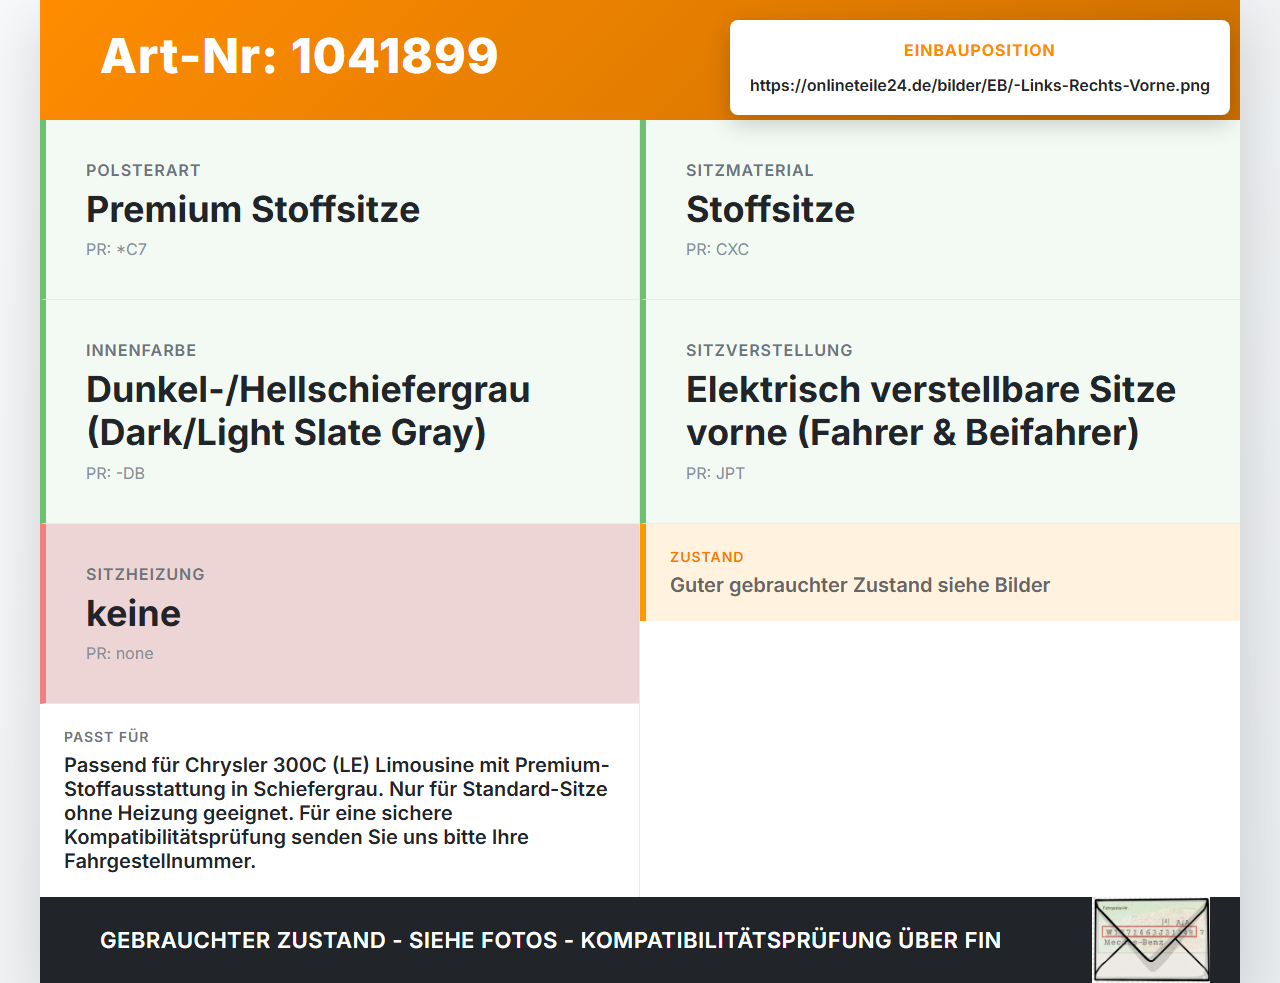Screen dimensions: 1280x983
Task: Click the envelope thumbnail in the footer
Action: coord(1151,940)
